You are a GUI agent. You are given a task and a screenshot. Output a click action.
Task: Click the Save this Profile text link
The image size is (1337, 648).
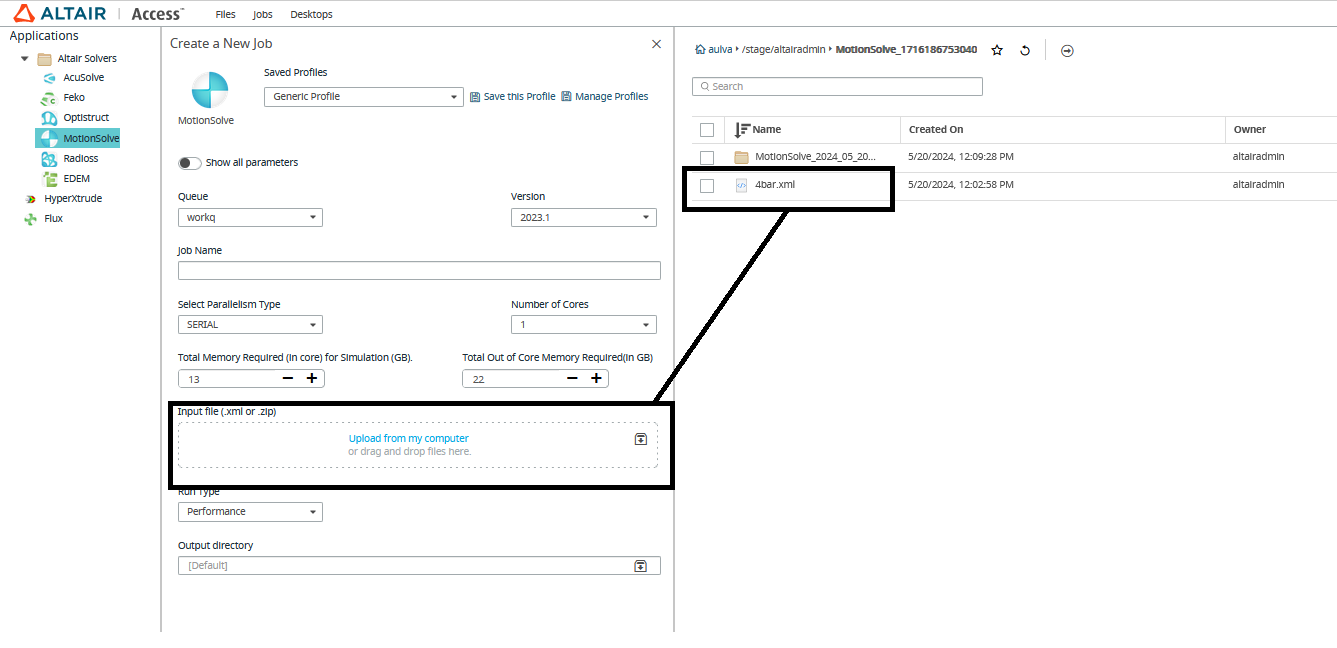coord(519,96)
